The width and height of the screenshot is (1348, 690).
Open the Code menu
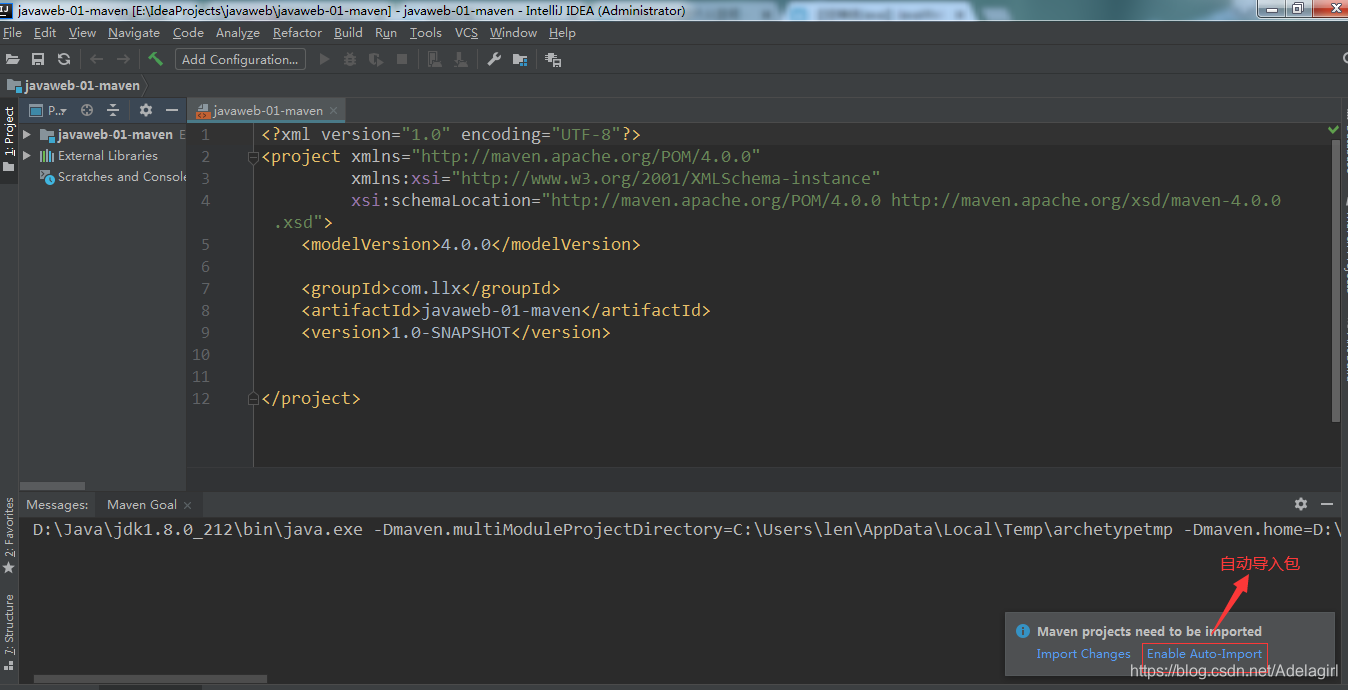188,32
